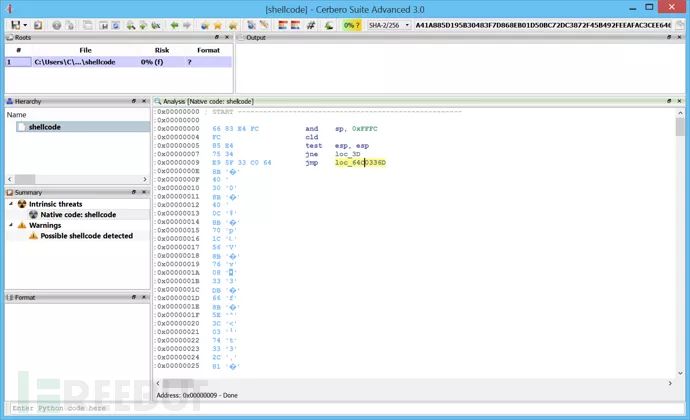Viewport: 690px width, 420px height.
Task: Close the Format panel
Action: [143, 297]
